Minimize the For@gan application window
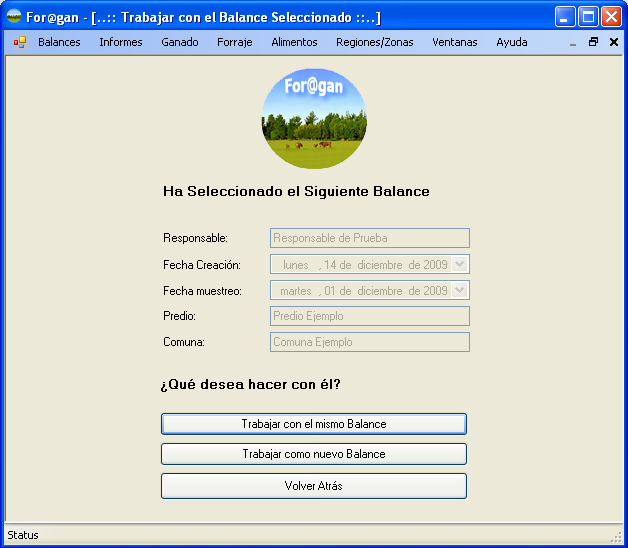Screen dimensions: 628x548 [566, 17]
